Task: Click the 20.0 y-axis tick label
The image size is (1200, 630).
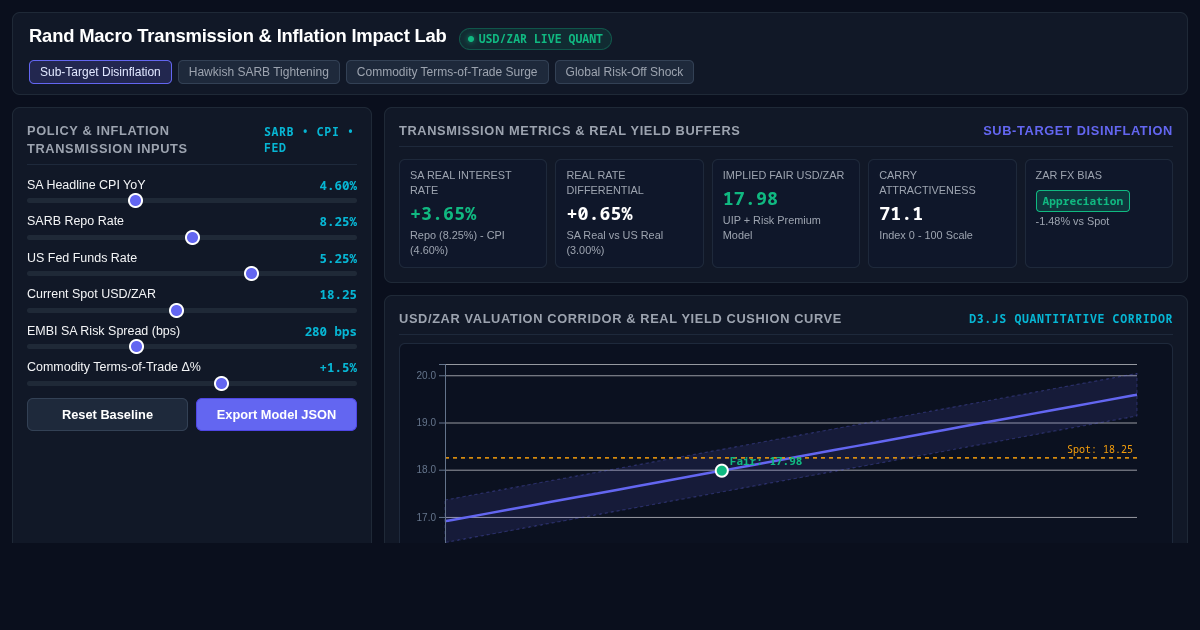Action: [426, 376]
